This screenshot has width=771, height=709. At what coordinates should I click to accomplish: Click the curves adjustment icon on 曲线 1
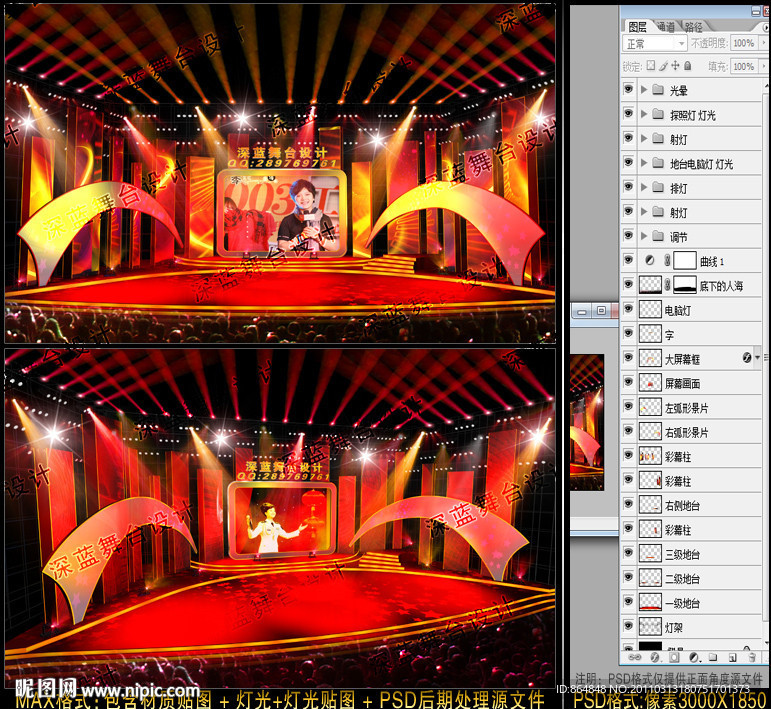point(650,261)
